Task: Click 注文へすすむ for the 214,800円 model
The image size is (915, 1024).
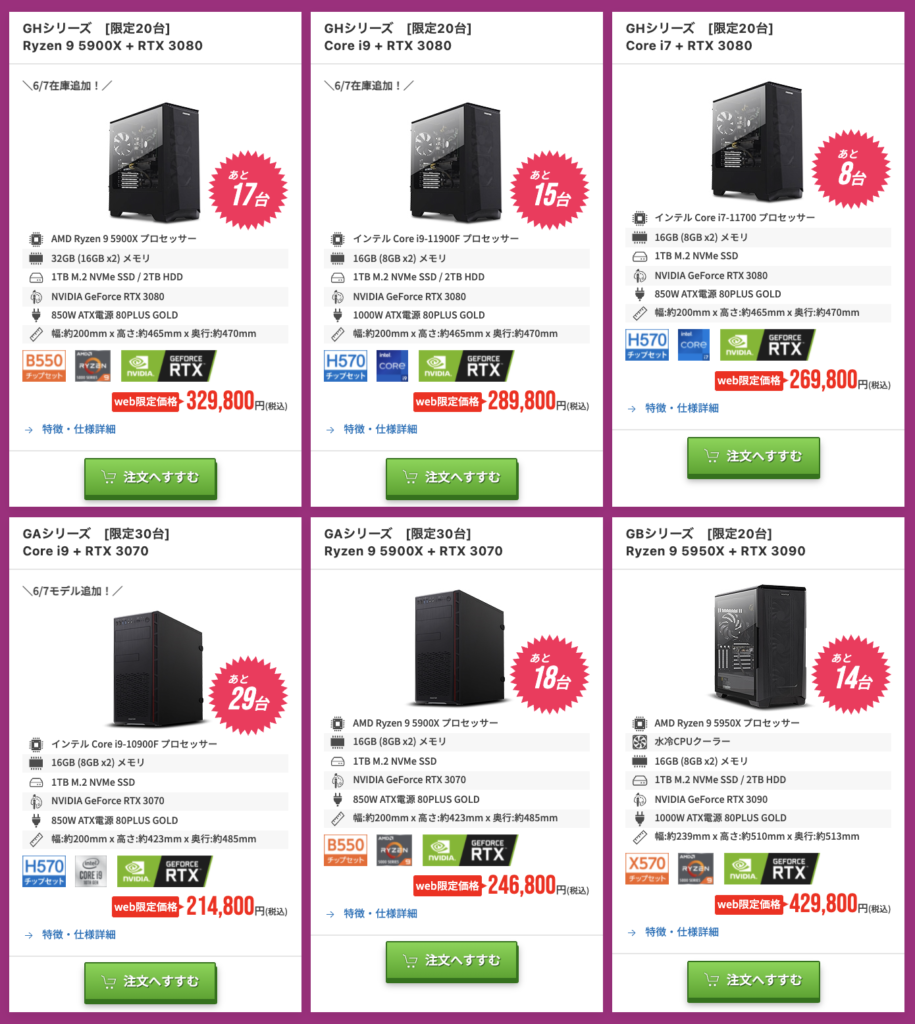Action: pos(150,982)
